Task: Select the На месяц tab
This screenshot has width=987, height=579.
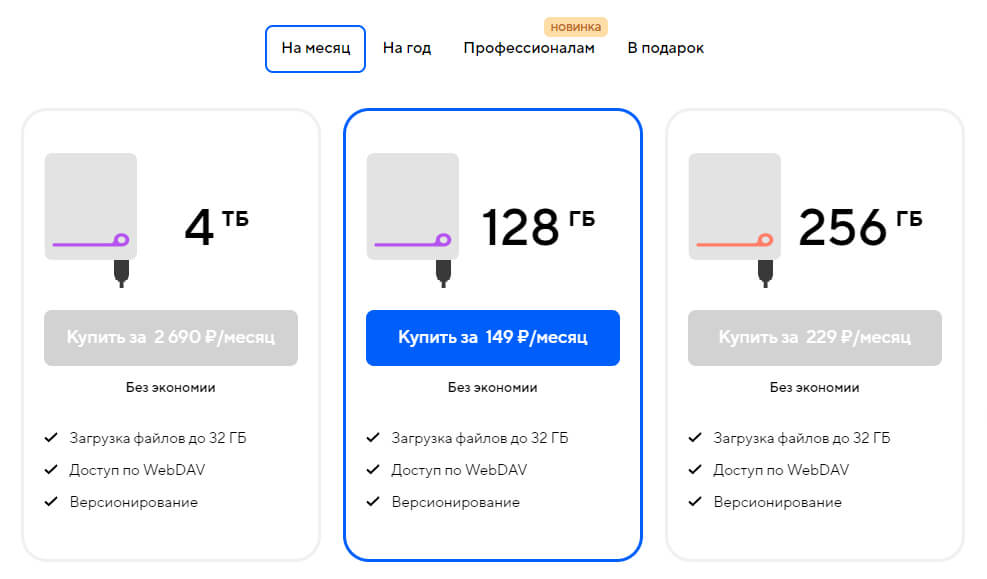Action: (315, 48)
